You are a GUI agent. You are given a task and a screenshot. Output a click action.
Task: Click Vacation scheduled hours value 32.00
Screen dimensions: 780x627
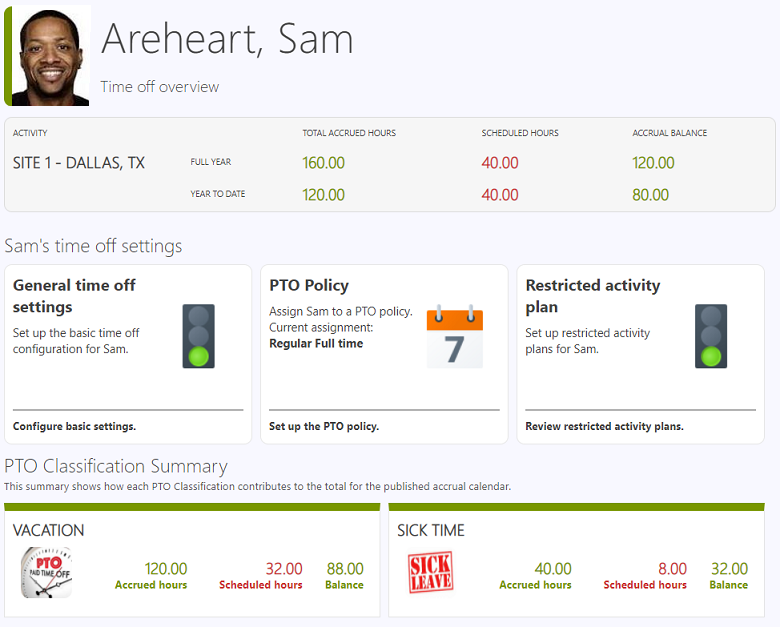pos(282,569)
